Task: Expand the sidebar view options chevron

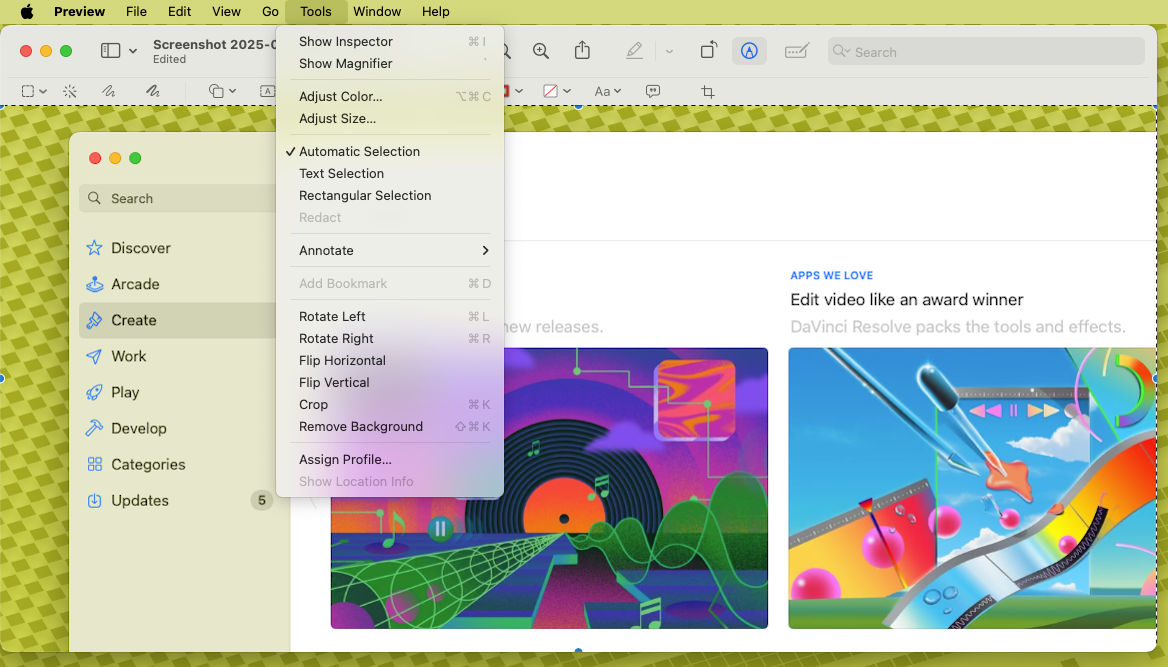Action: click(x=133, y=51)
